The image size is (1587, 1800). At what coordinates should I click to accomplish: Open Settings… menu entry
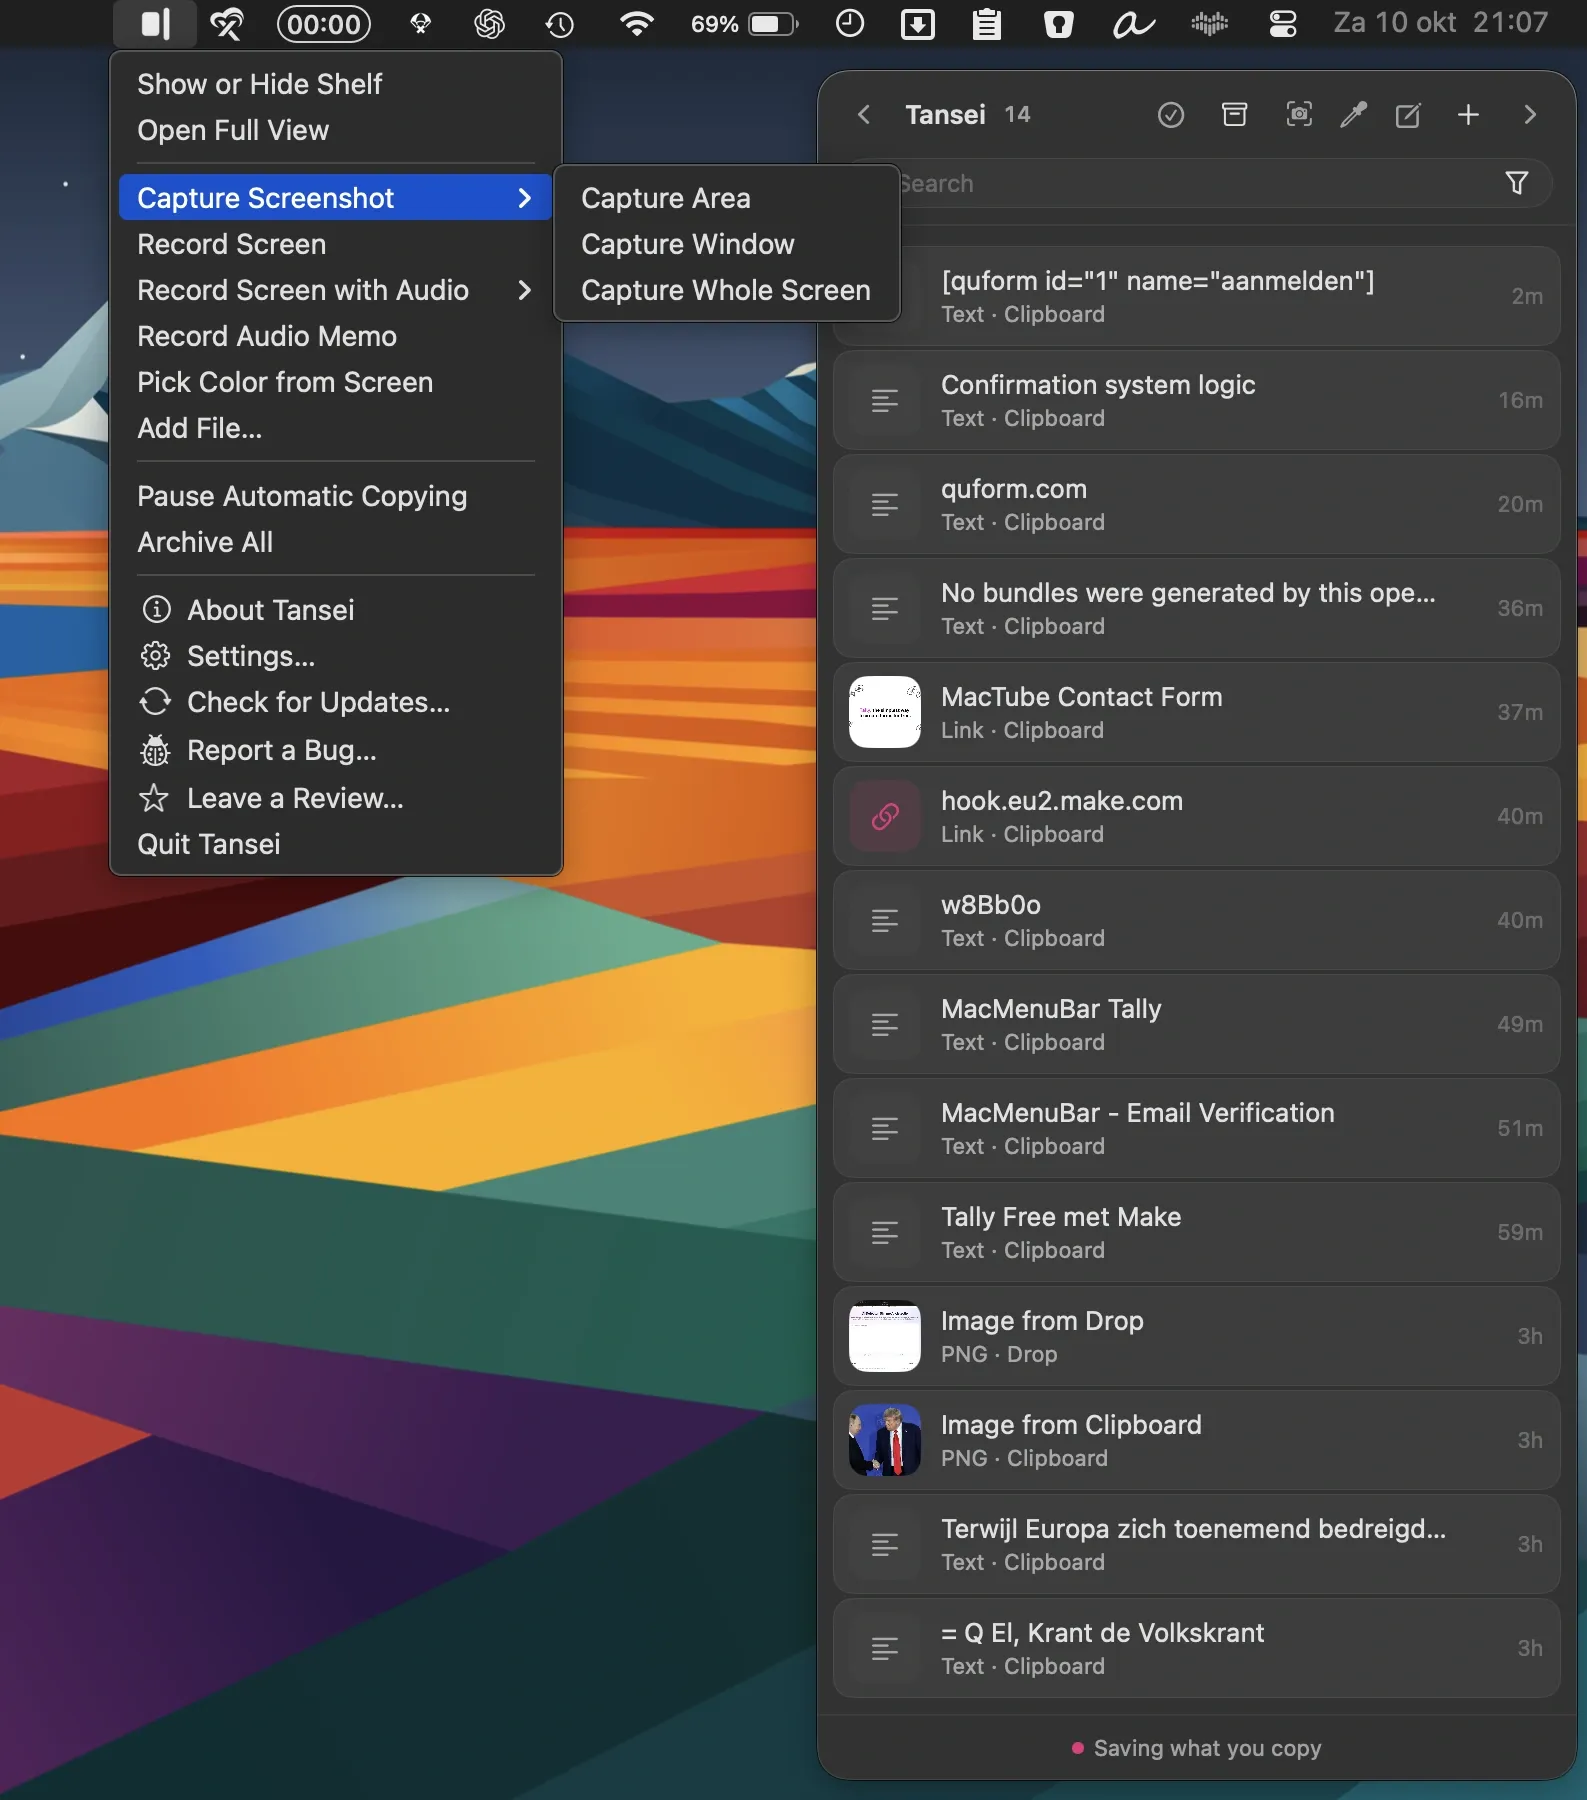(335, 656)
